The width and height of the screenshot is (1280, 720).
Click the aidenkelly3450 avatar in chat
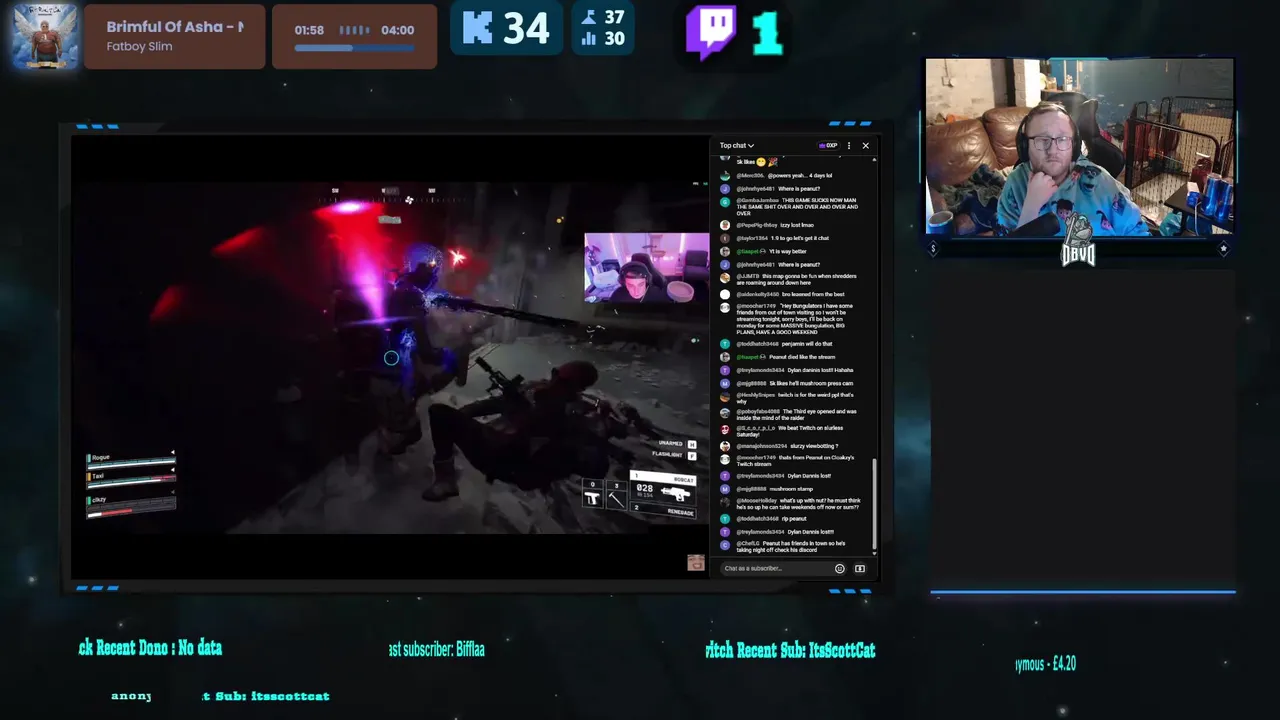pyautogui.click(x=726, y=294)
